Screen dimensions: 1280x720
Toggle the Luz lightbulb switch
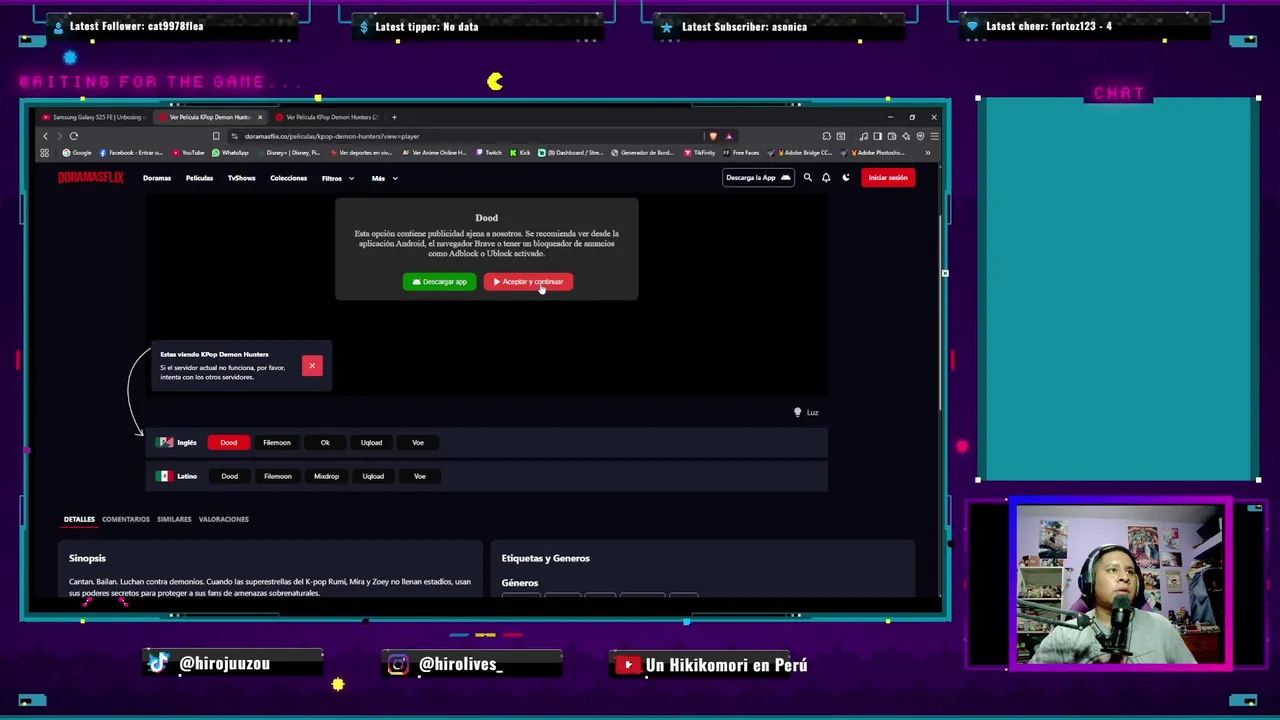tap(806, 412)
